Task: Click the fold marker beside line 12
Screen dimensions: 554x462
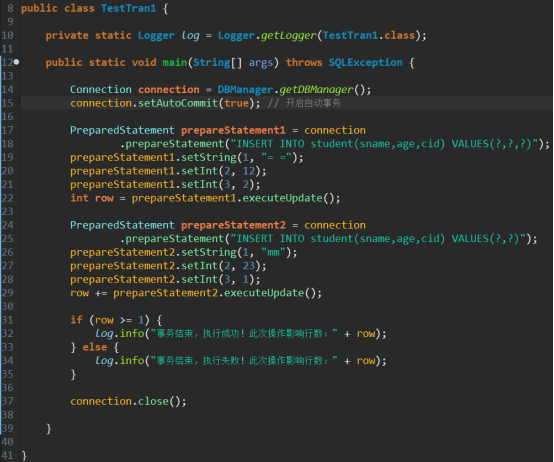Action: 16,63
